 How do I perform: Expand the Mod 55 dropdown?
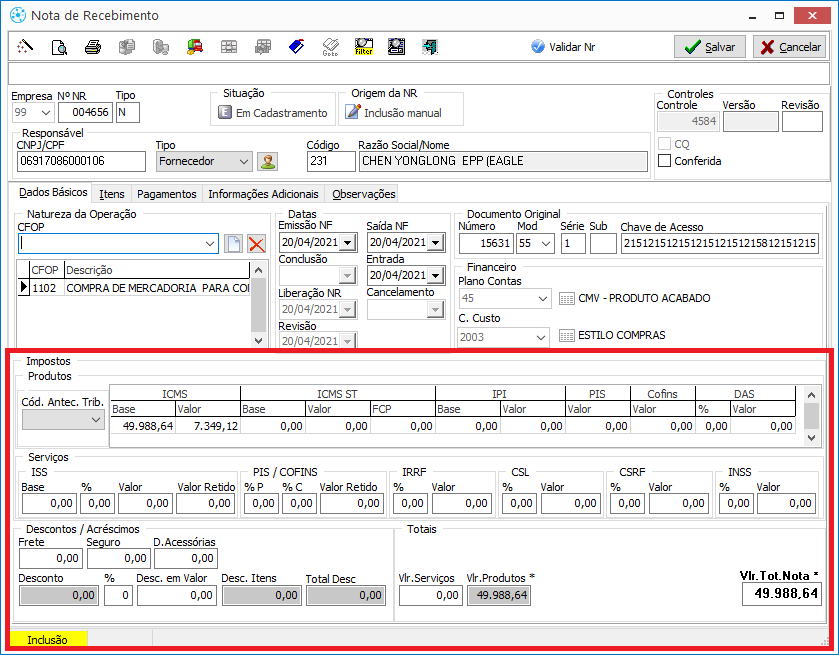coord(546,243)
